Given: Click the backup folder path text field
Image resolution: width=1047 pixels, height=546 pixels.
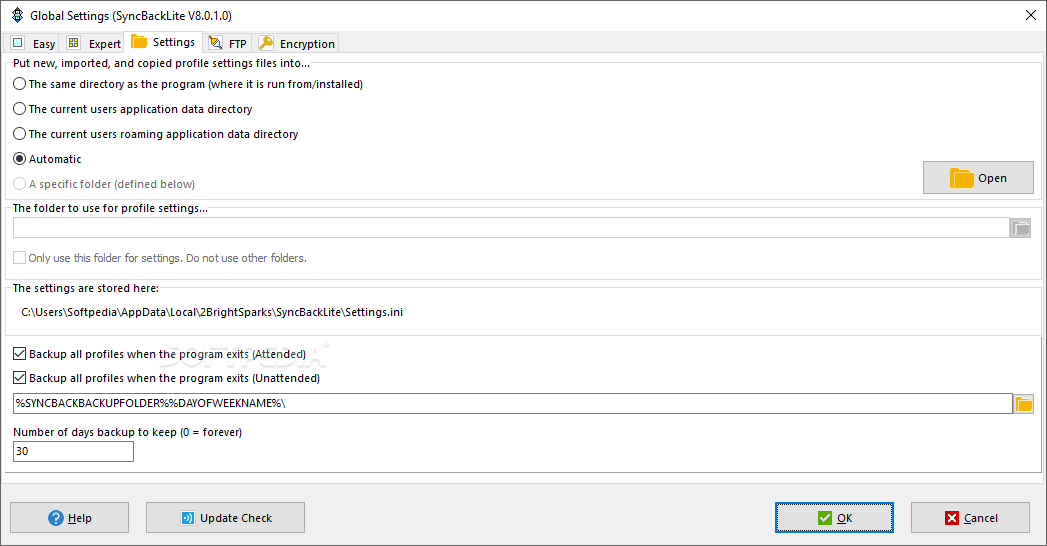Looking at the screenshot, I should 512,403.
